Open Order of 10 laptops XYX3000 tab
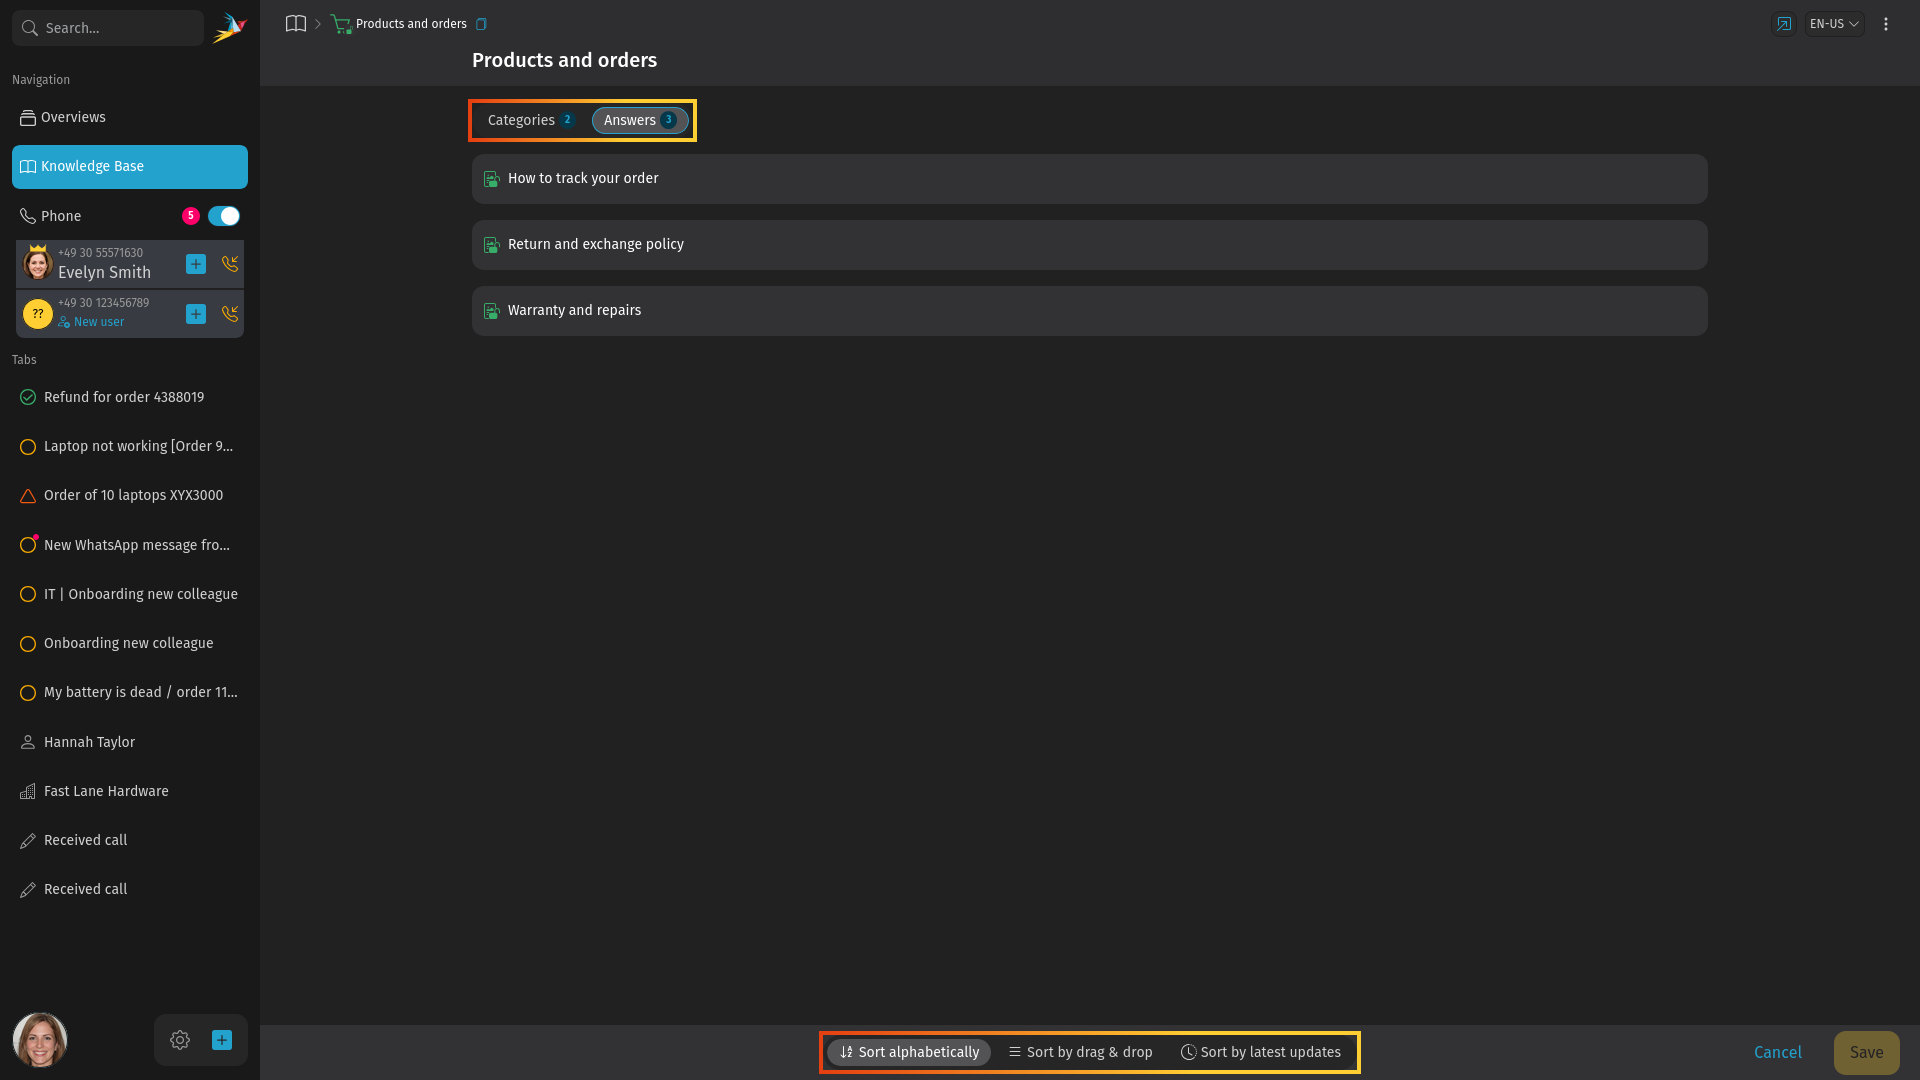Image resolution: width=1920 pixels, height=1080 pixels. [130, 496]
